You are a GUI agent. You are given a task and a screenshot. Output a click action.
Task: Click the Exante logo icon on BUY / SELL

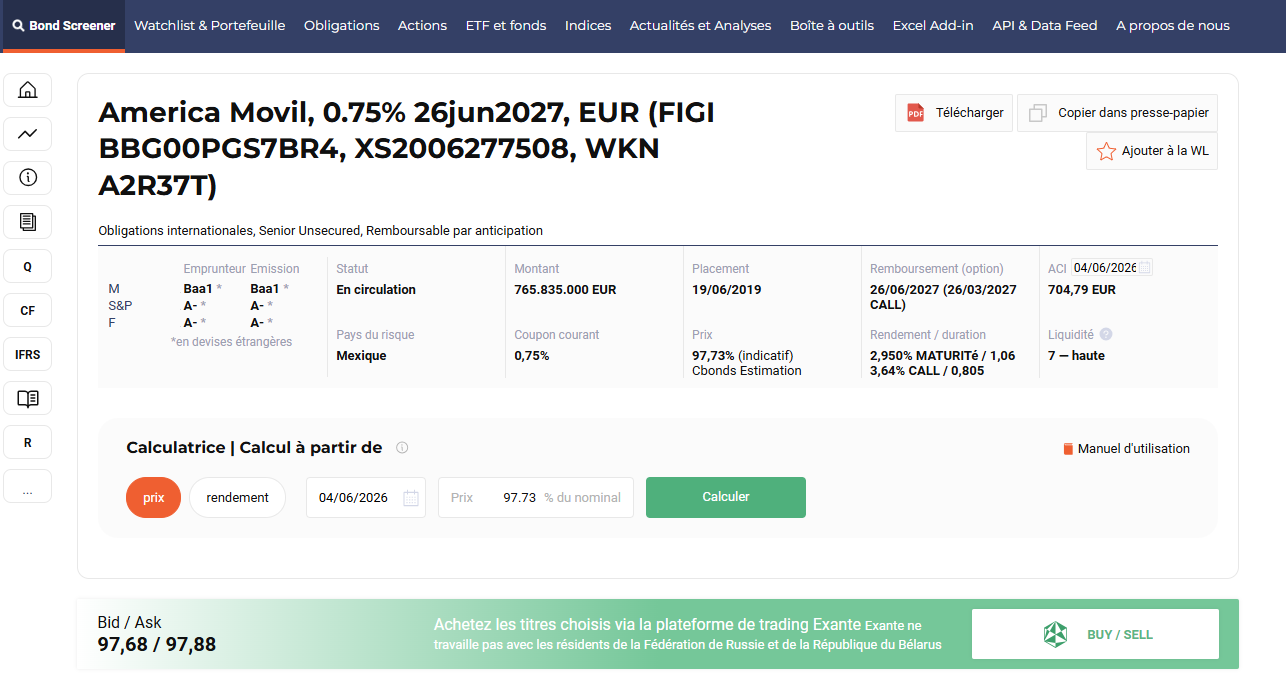tap(1055, 634)
